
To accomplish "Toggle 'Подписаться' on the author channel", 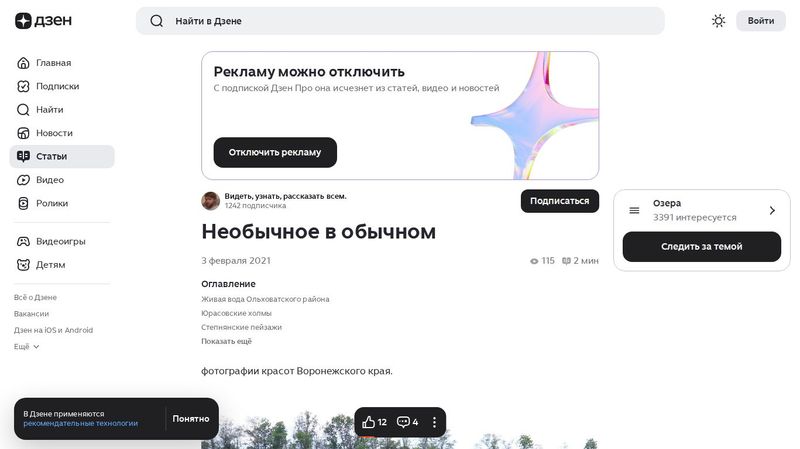I will pos(559,201).
